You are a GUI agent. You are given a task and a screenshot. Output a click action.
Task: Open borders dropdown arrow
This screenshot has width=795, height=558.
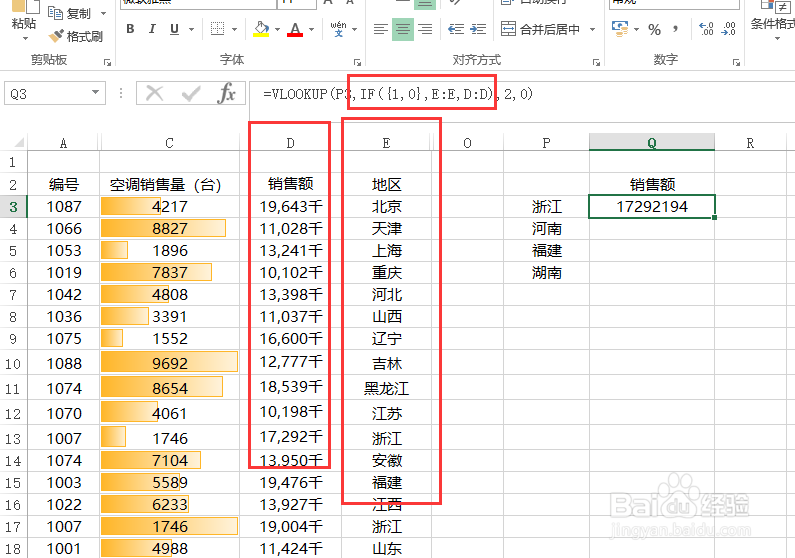tap(234, 29)
